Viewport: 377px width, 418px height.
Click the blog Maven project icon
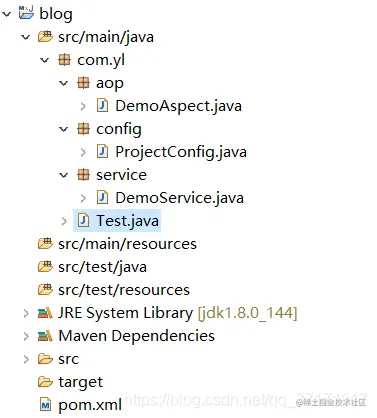pos(26,13)
